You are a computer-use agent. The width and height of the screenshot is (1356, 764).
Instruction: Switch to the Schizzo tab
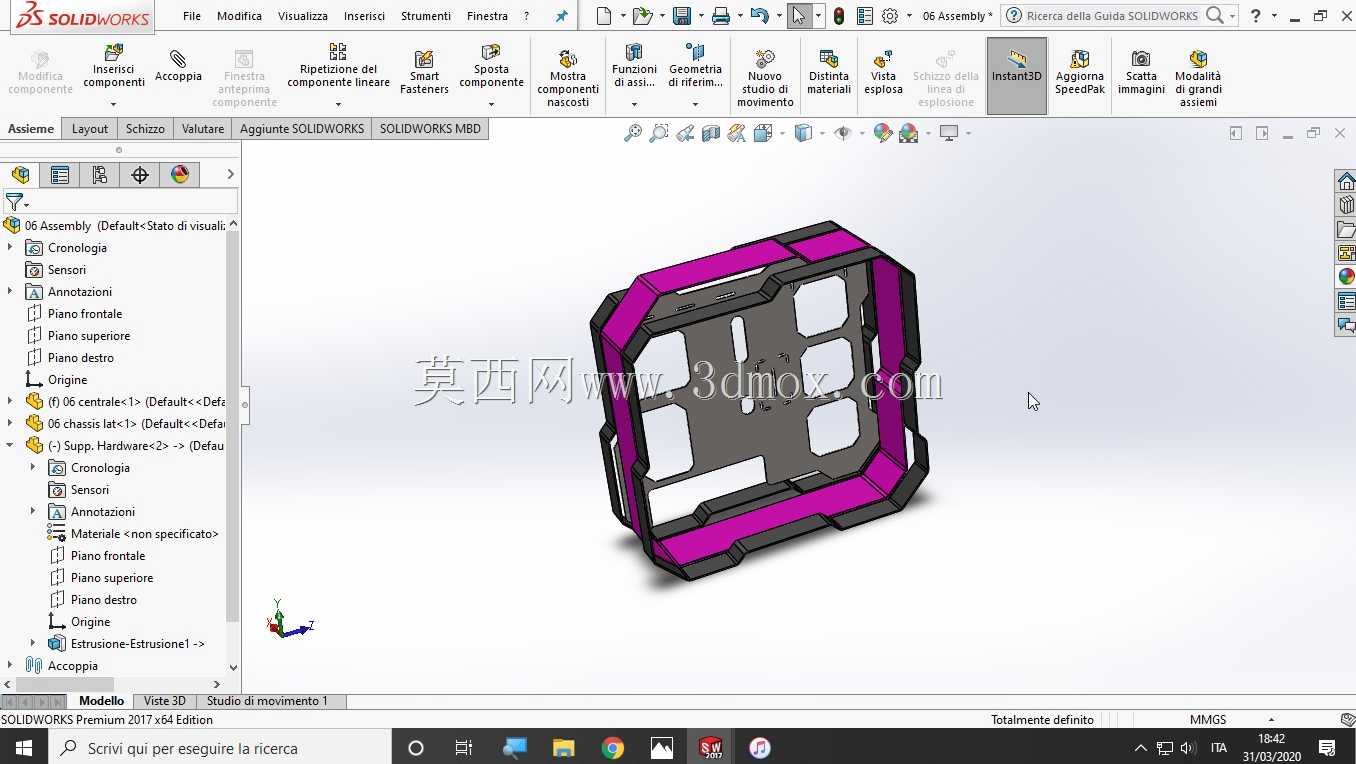pos(145,128)
